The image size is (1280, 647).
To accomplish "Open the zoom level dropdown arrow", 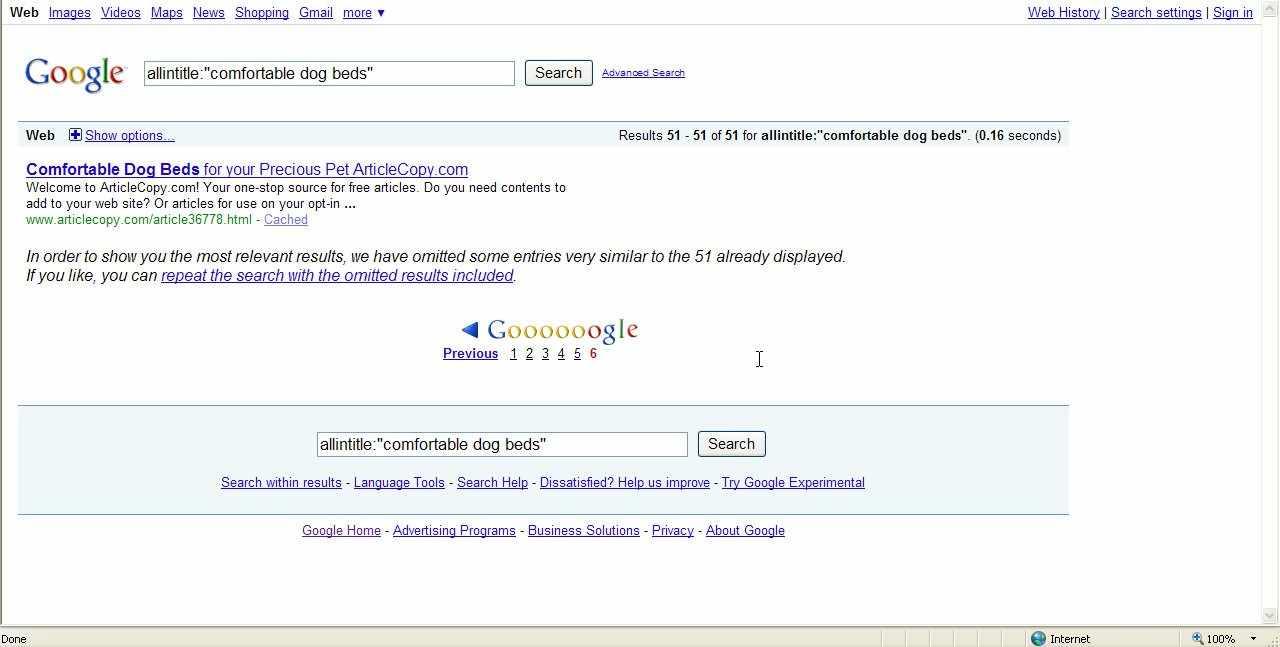I will (x=1253, y=639).
